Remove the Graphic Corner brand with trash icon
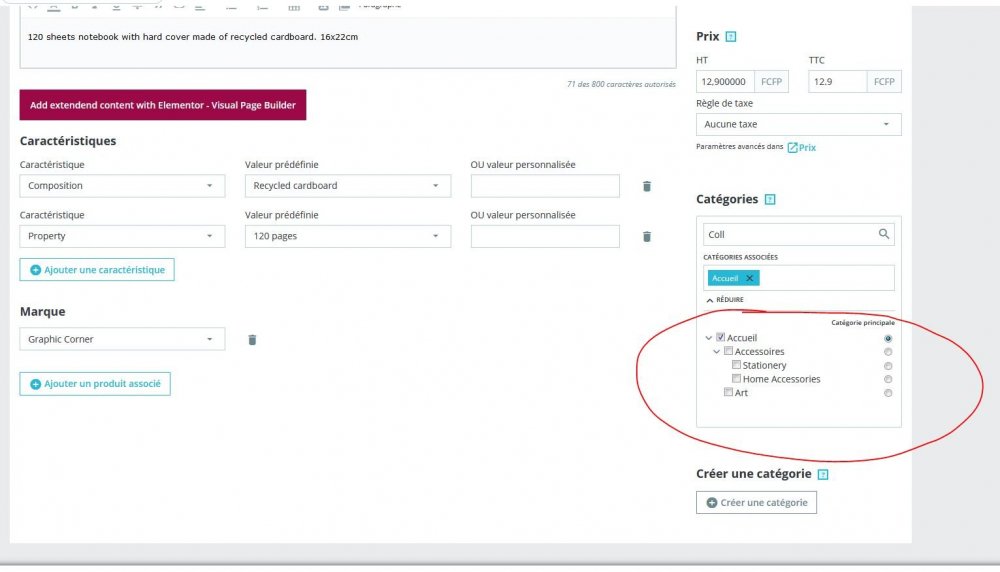The height and width of the screenshot is (572, 1000). point(252,340)
